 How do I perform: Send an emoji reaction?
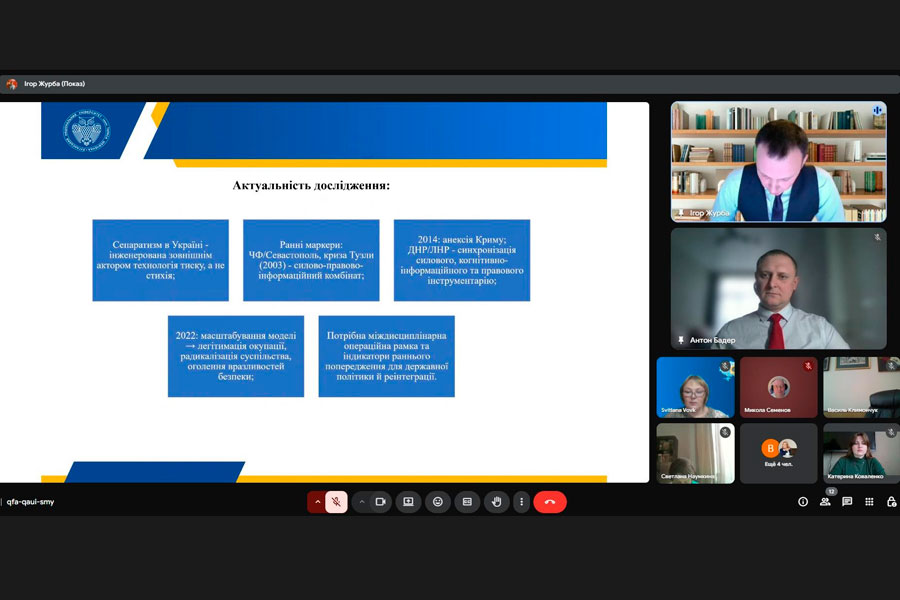438,502
